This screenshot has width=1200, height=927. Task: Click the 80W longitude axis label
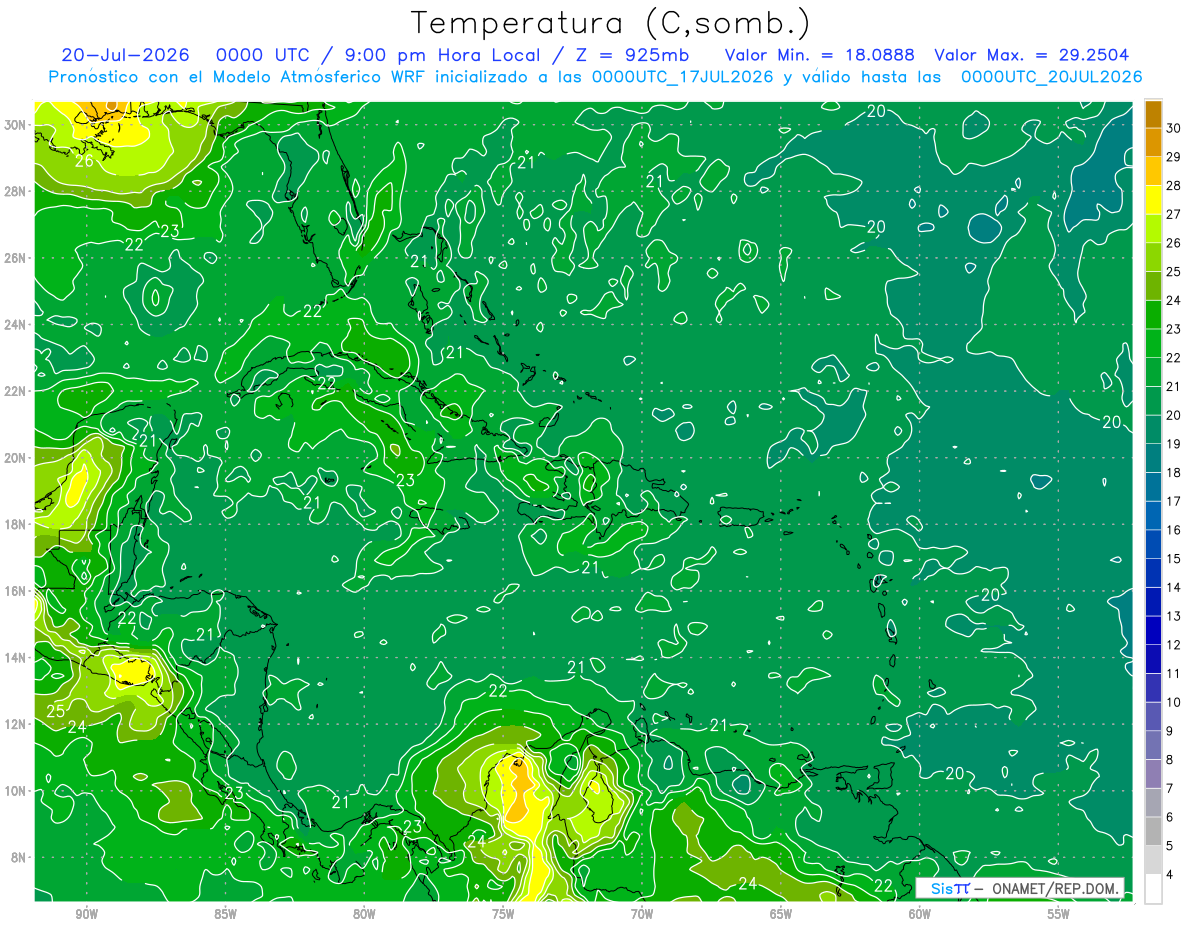click(x=364, y=914)
